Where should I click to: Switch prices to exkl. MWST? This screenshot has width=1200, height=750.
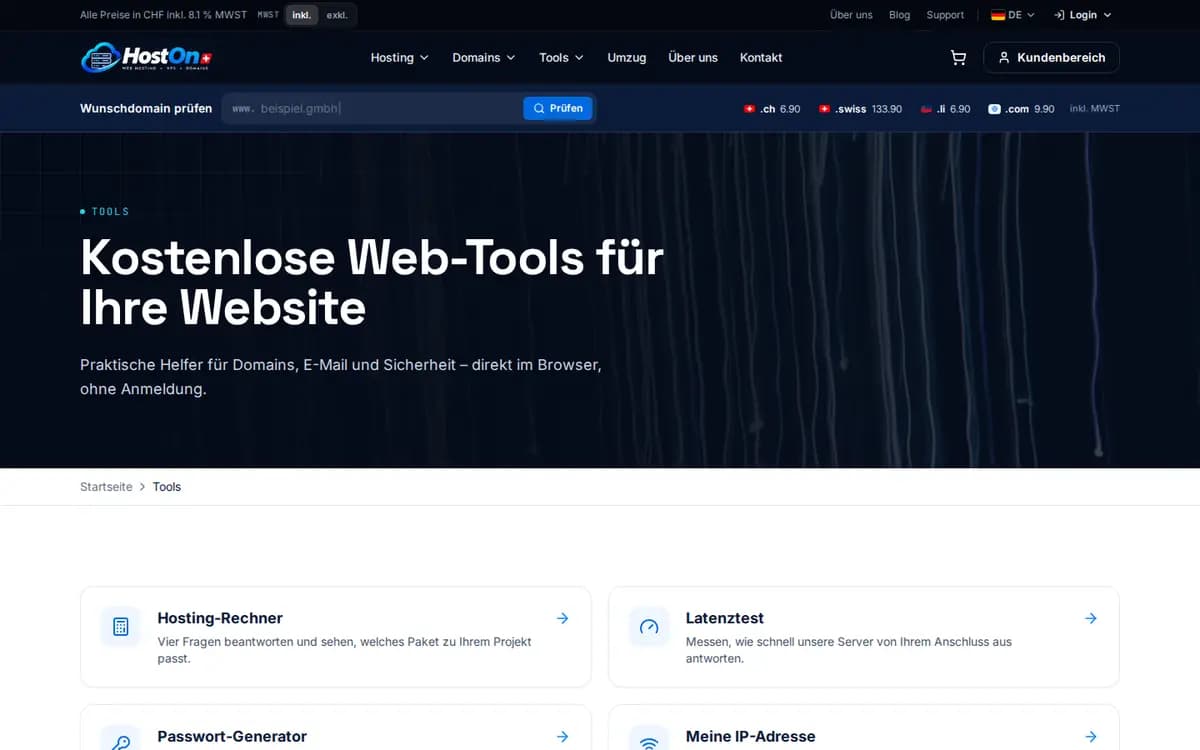(x=337, y=15)
